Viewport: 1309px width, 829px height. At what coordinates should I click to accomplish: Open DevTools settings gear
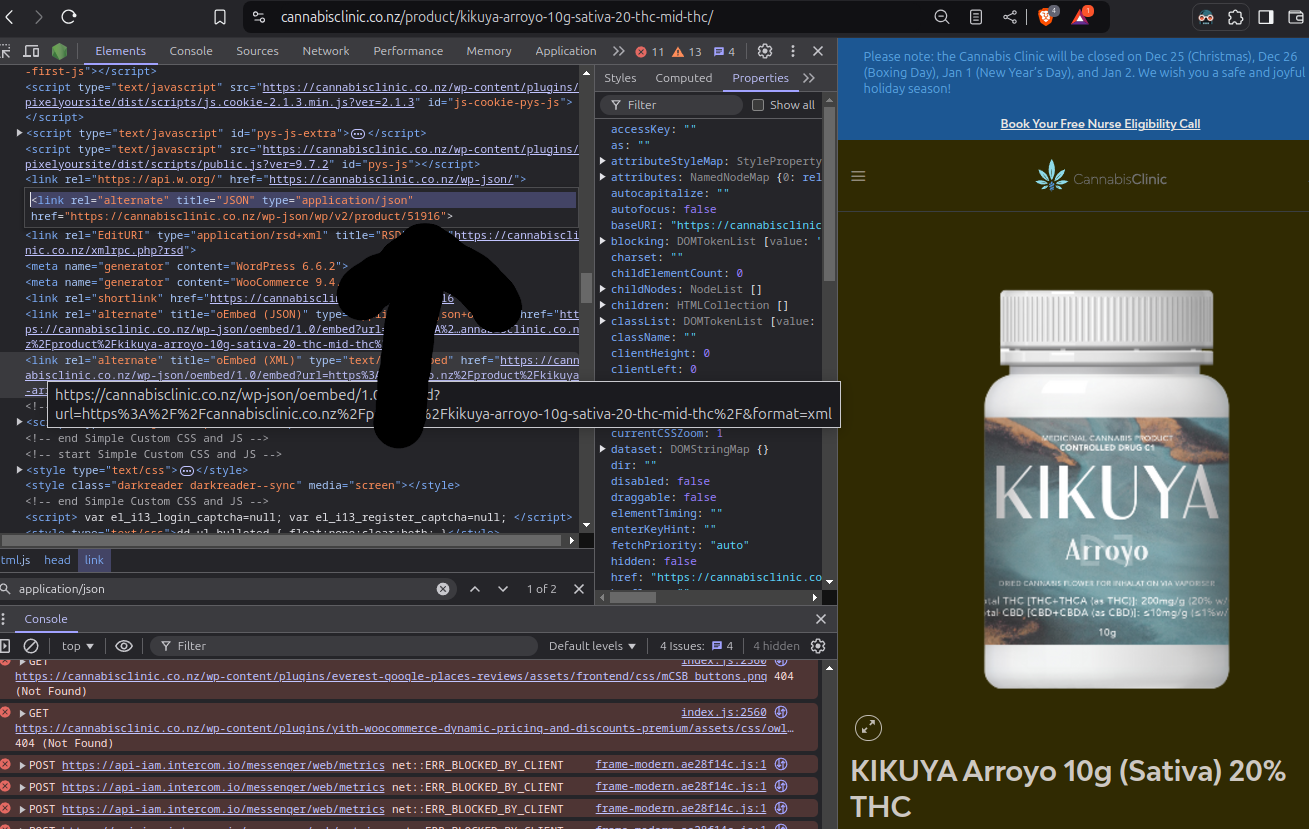(765, 51)
